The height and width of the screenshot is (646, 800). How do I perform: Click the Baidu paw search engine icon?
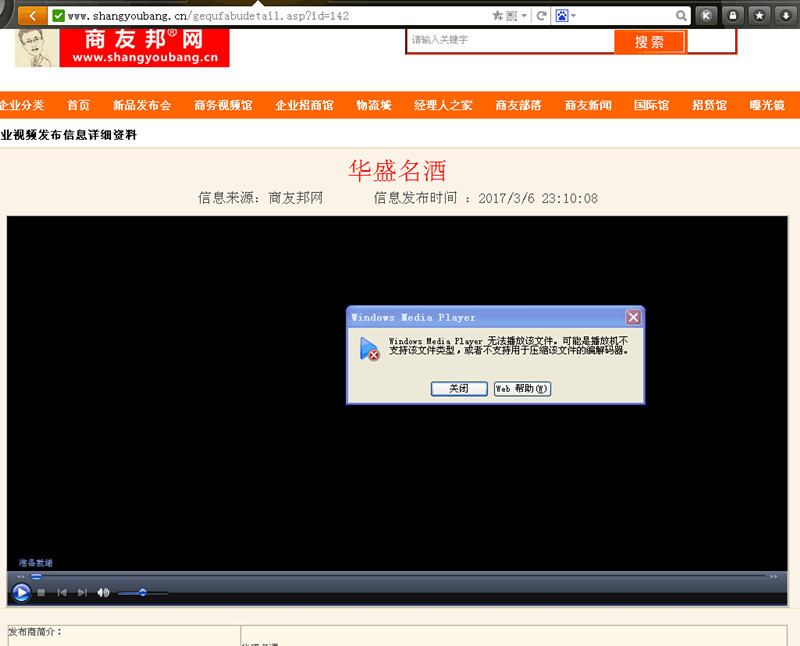point(562,16)
